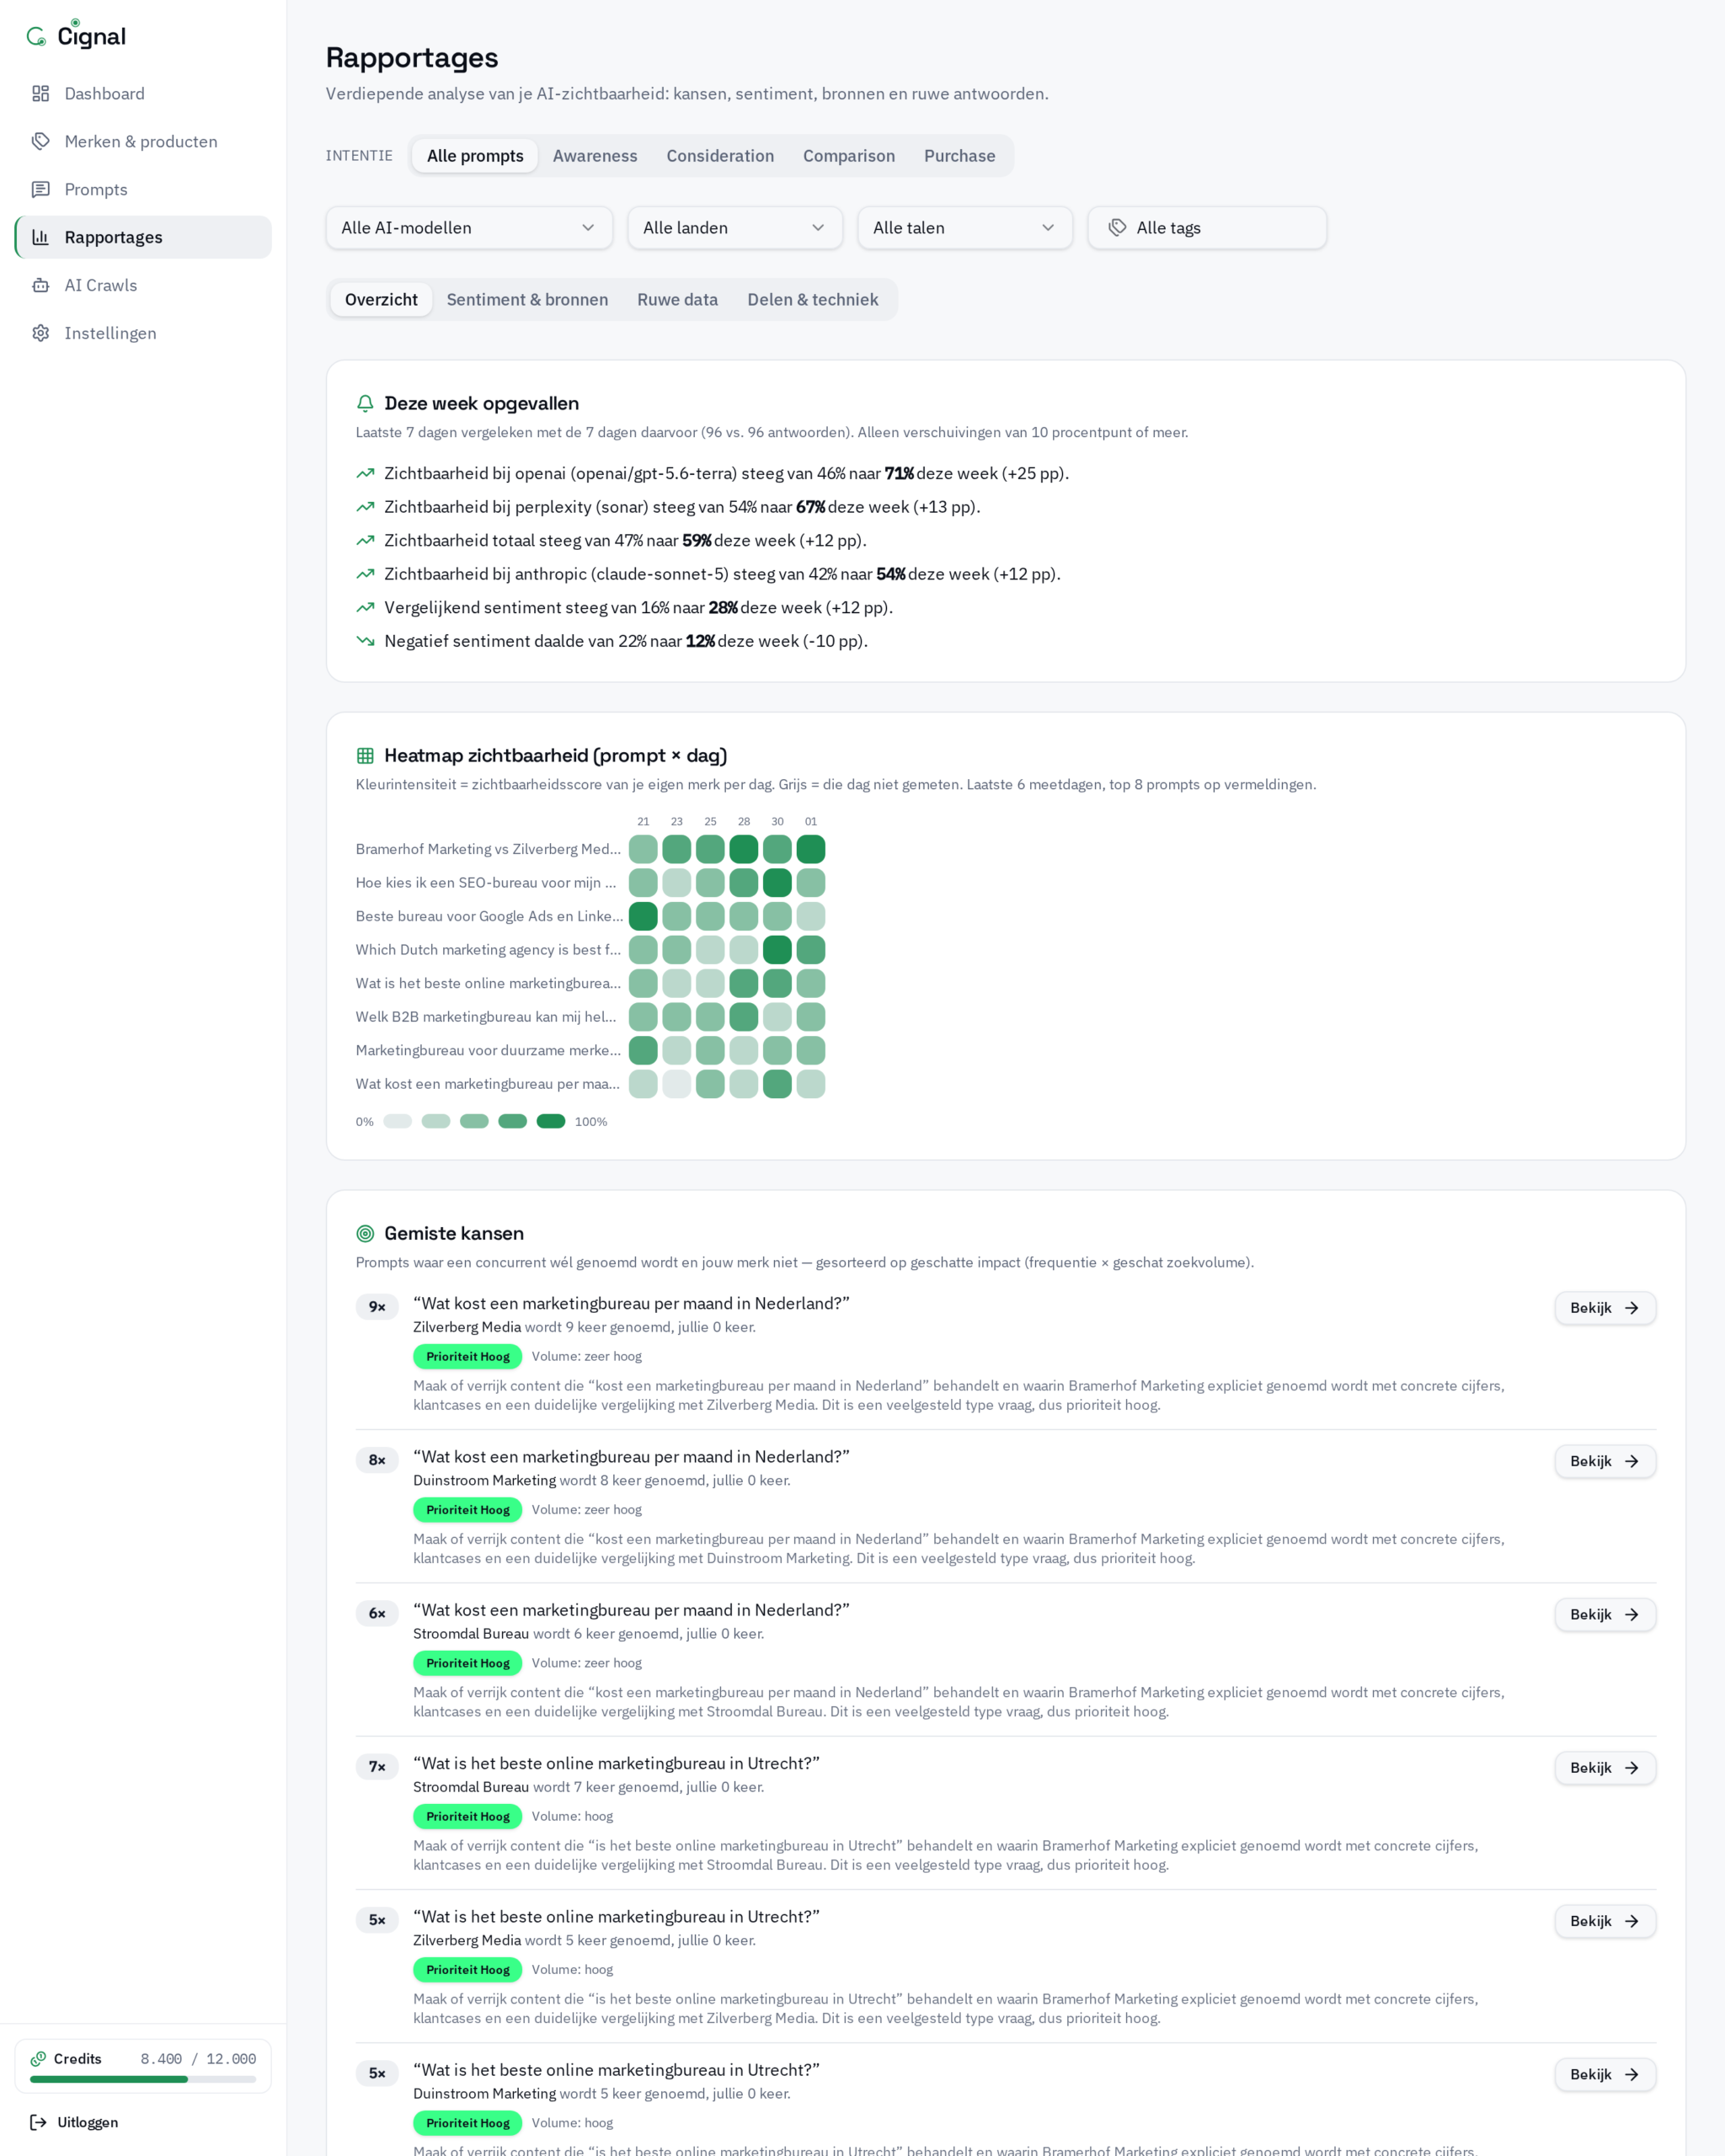Click the darkest green 100% legend swatch

(x=551, y=1122)
